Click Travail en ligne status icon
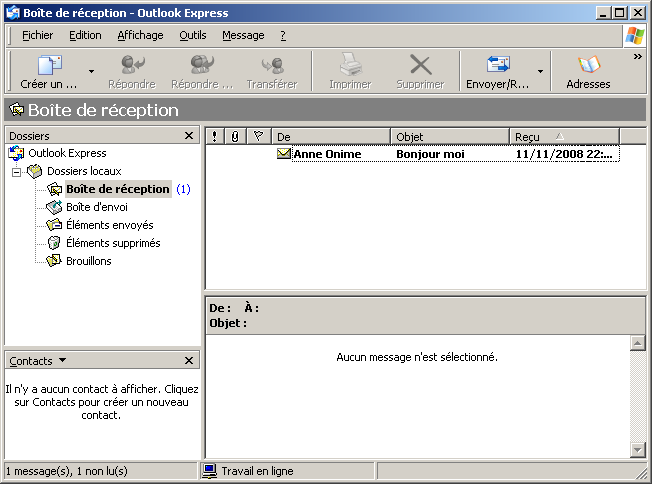The image size is (652, 484). click(210, 471)
